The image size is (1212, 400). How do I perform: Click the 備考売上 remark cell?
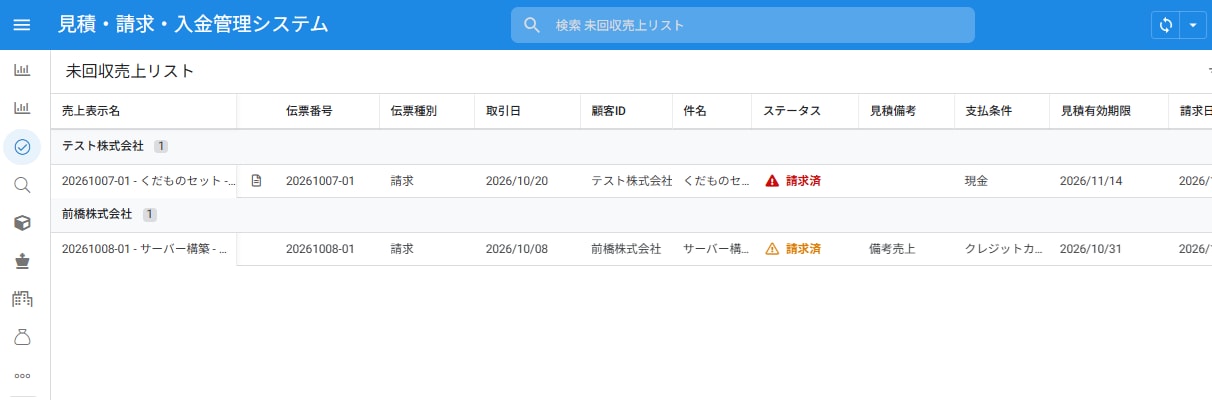pos(893,249)
